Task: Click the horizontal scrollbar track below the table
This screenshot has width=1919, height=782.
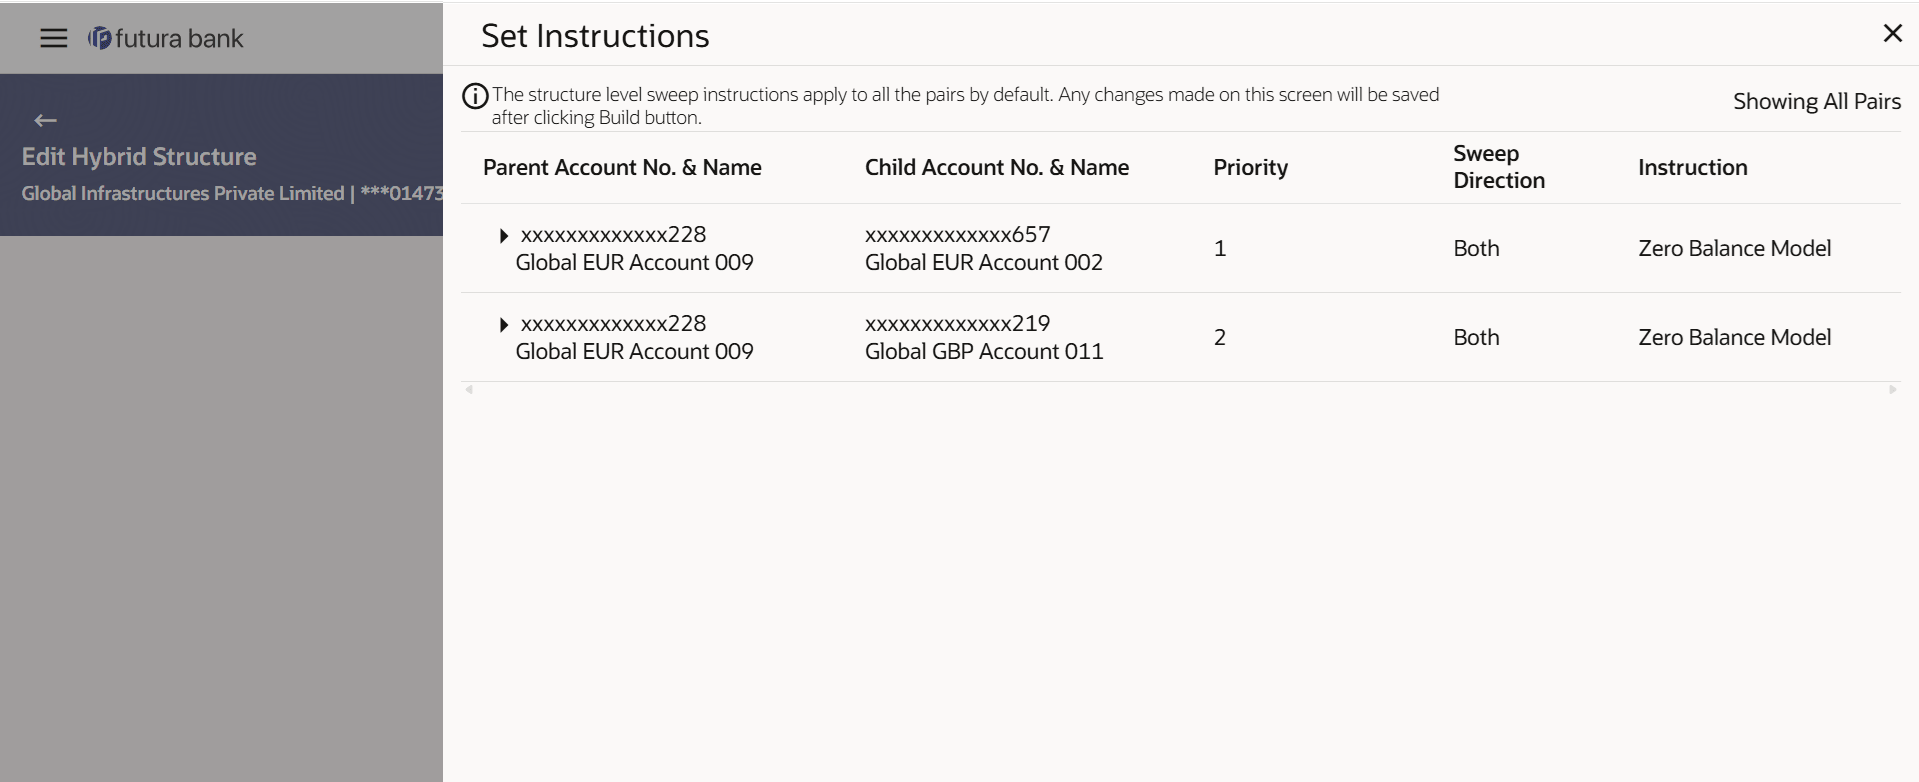Action: tap(1180, 390)
